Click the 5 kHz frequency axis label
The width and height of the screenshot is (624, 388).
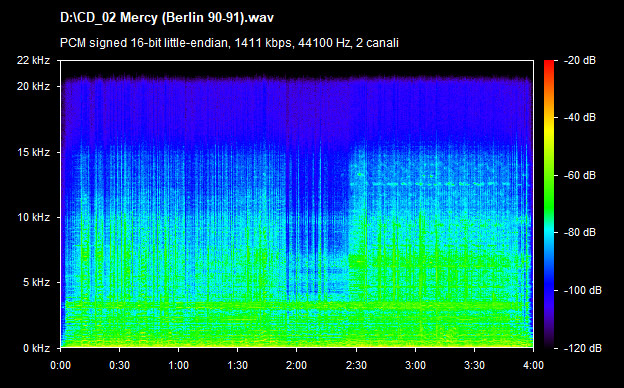point(36,283)
